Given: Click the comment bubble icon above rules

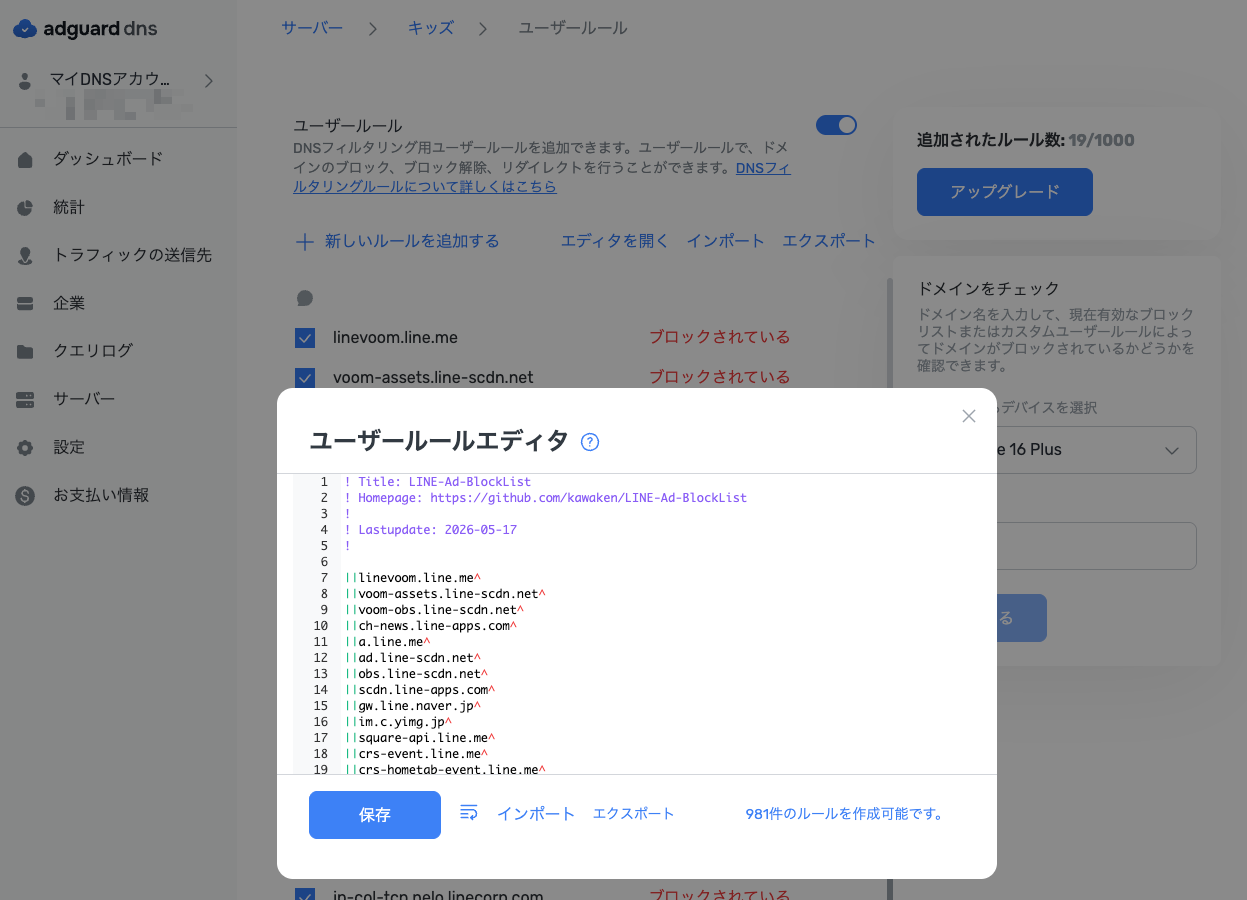Looking at the screenshot, I should (305, 298).
